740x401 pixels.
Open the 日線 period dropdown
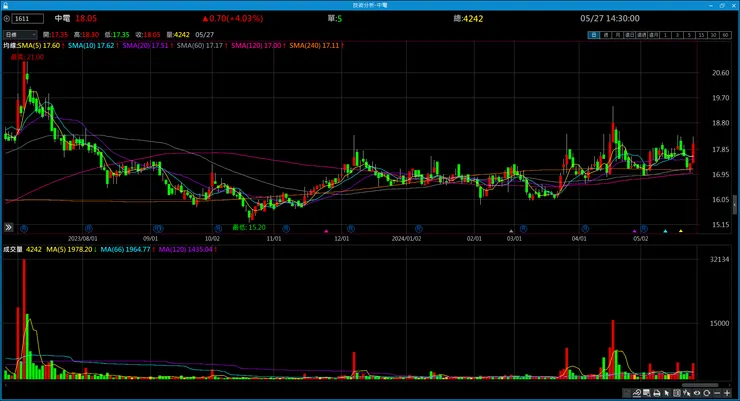pos(20,34)
